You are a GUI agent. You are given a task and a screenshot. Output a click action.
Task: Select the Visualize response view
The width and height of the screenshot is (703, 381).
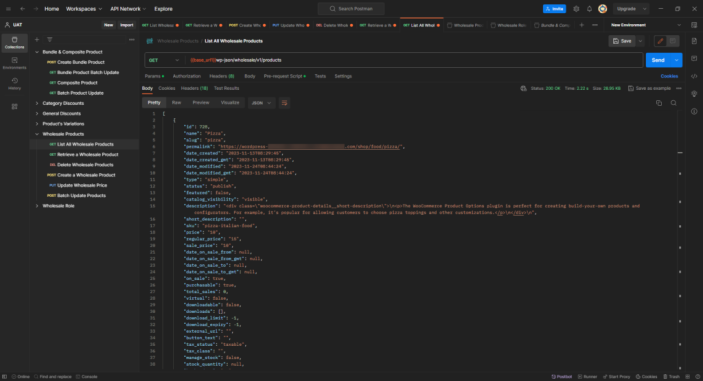tap(230, 103)
